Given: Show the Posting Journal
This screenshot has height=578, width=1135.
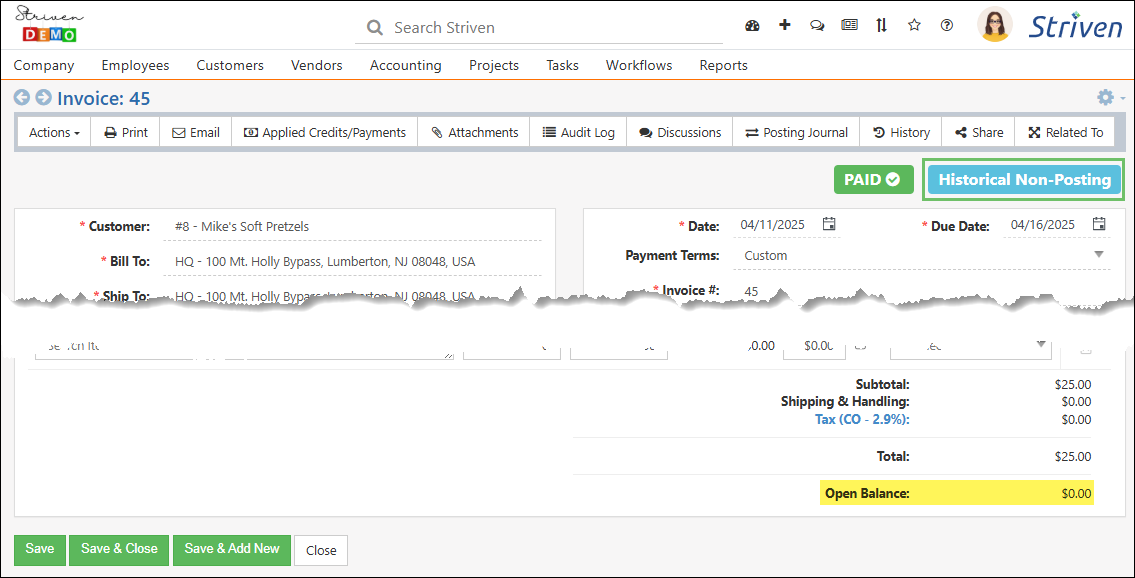Looking at the screenshot, I should click(796, 132).
